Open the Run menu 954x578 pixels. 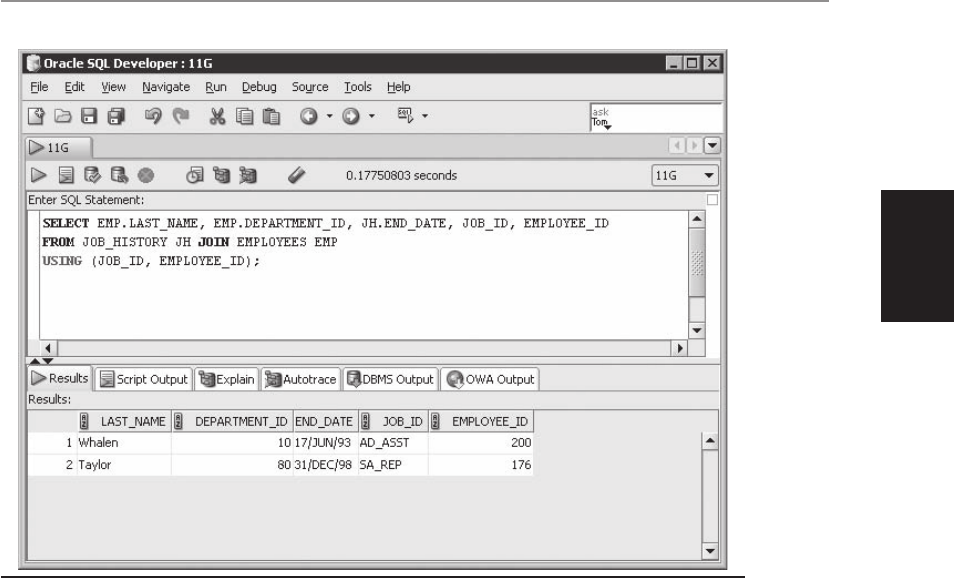[215, 87]
